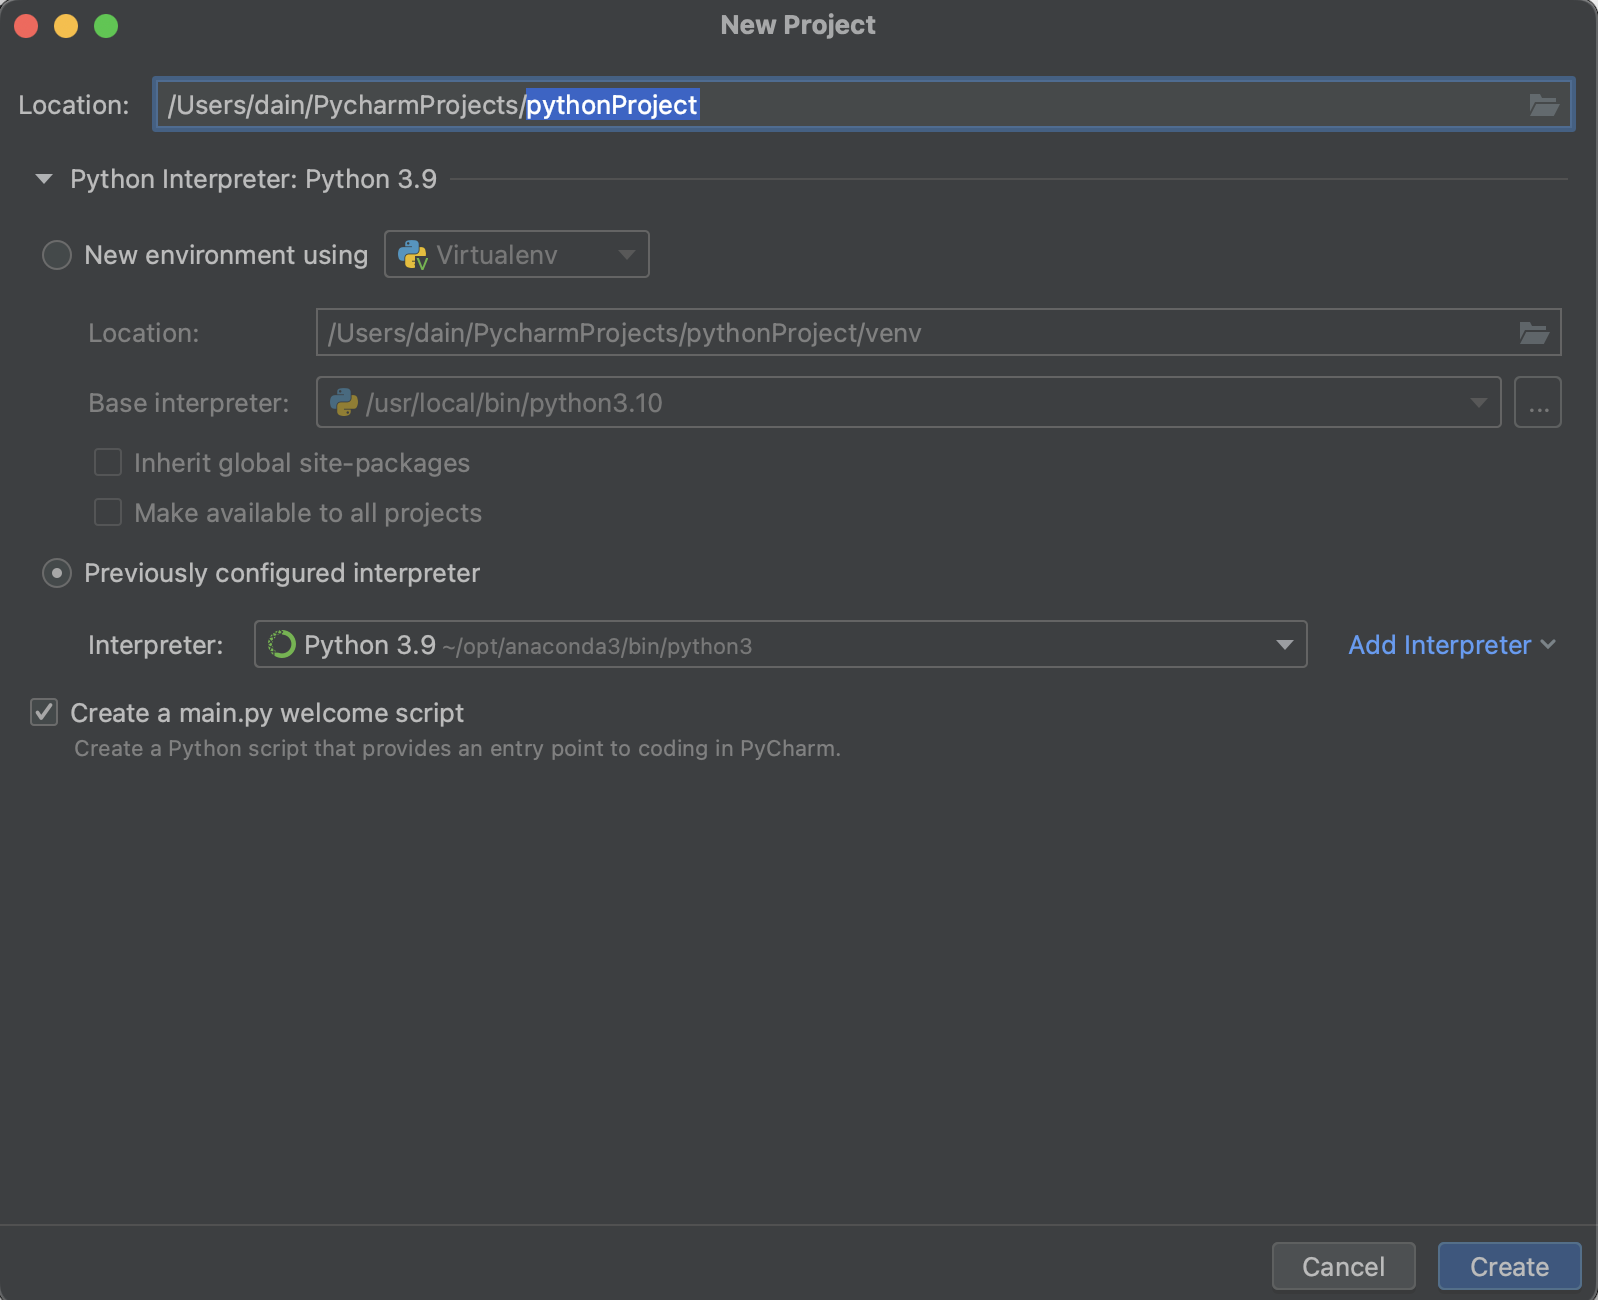Screen dimensions: 1598x1300
Task: Click the main.py script description text
Action: [457, 749]
